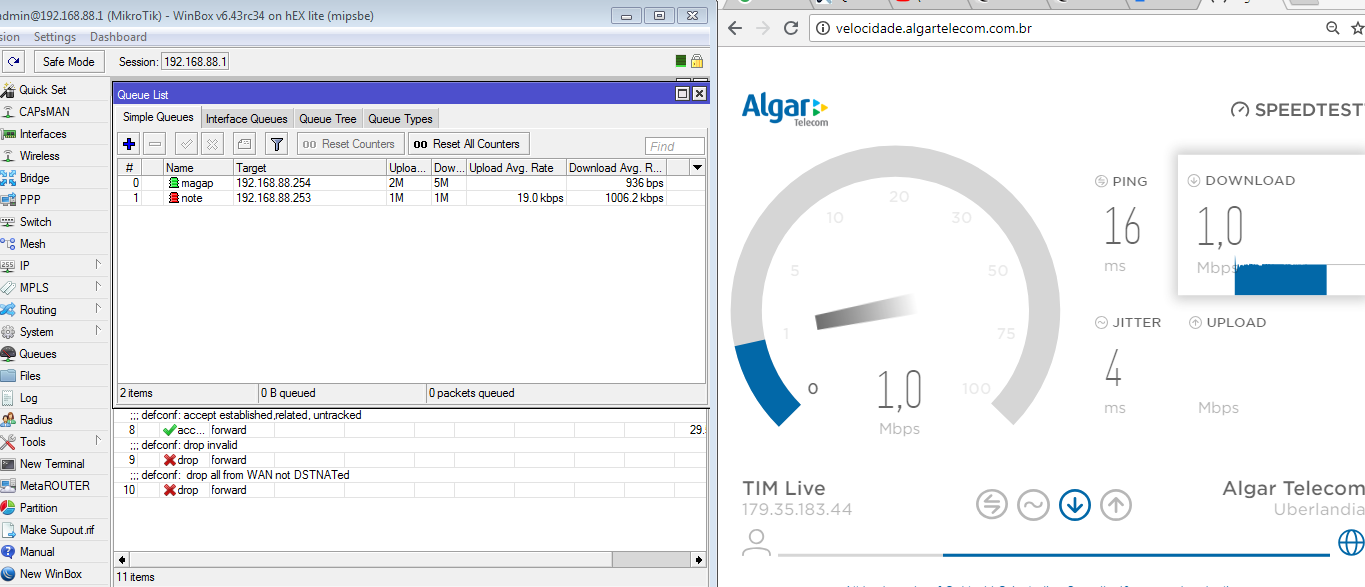Image resolution: width=1365 pixels, height=587 pixels.
Task: Expand the System submenu arrow
Action: pyautogui.click(x=99, y=331)
